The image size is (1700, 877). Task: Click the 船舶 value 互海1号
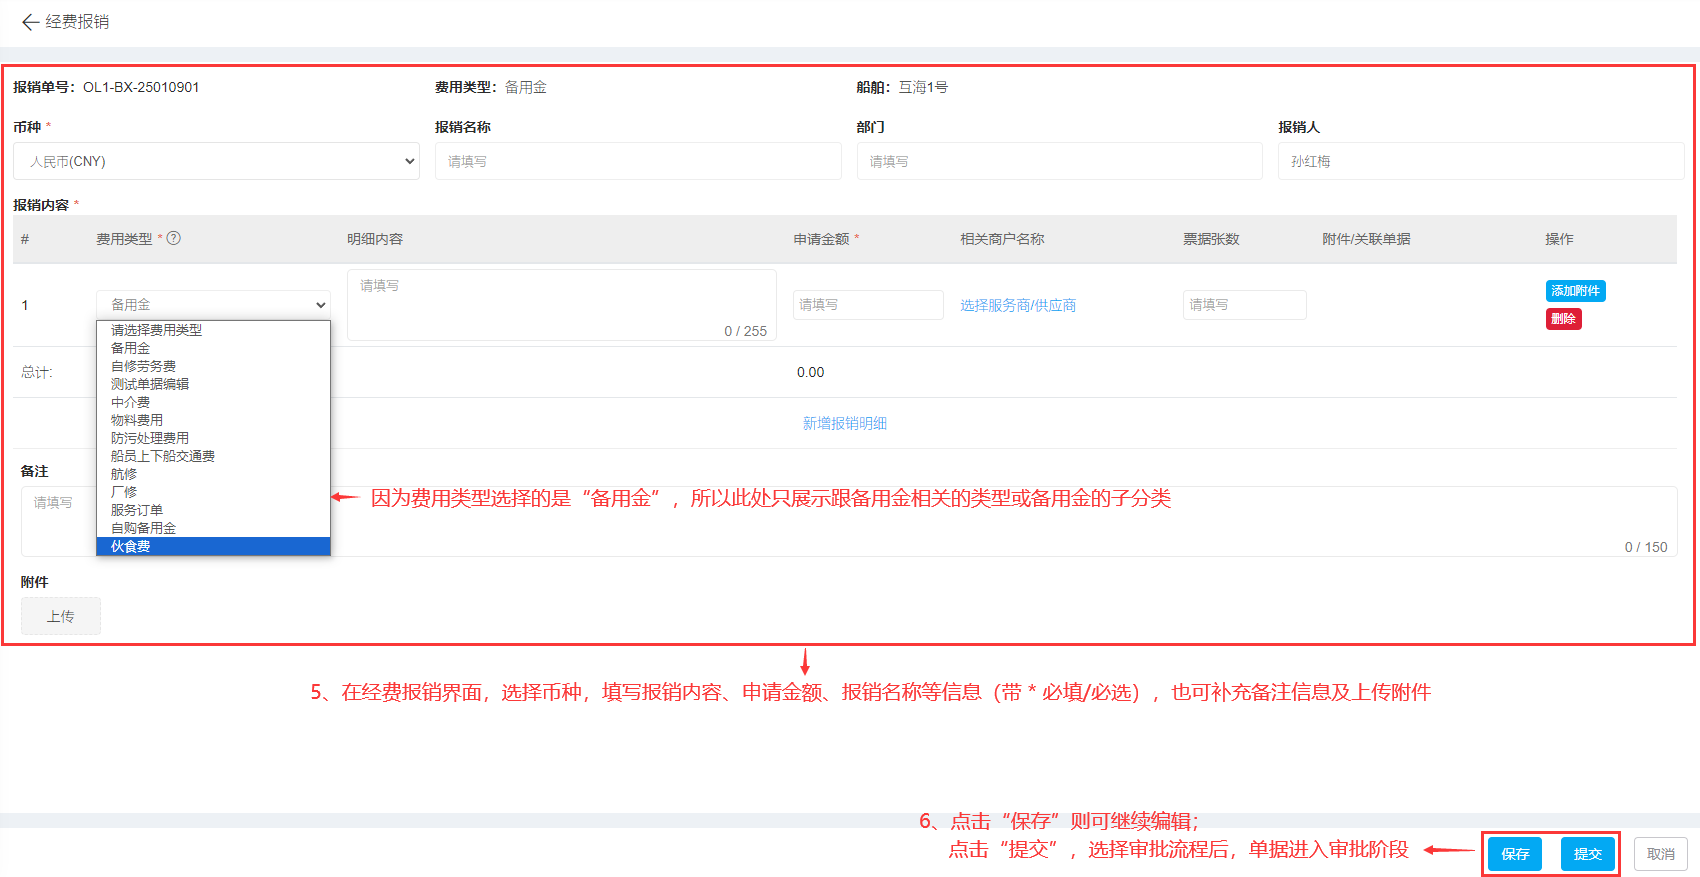coord(923,87)
